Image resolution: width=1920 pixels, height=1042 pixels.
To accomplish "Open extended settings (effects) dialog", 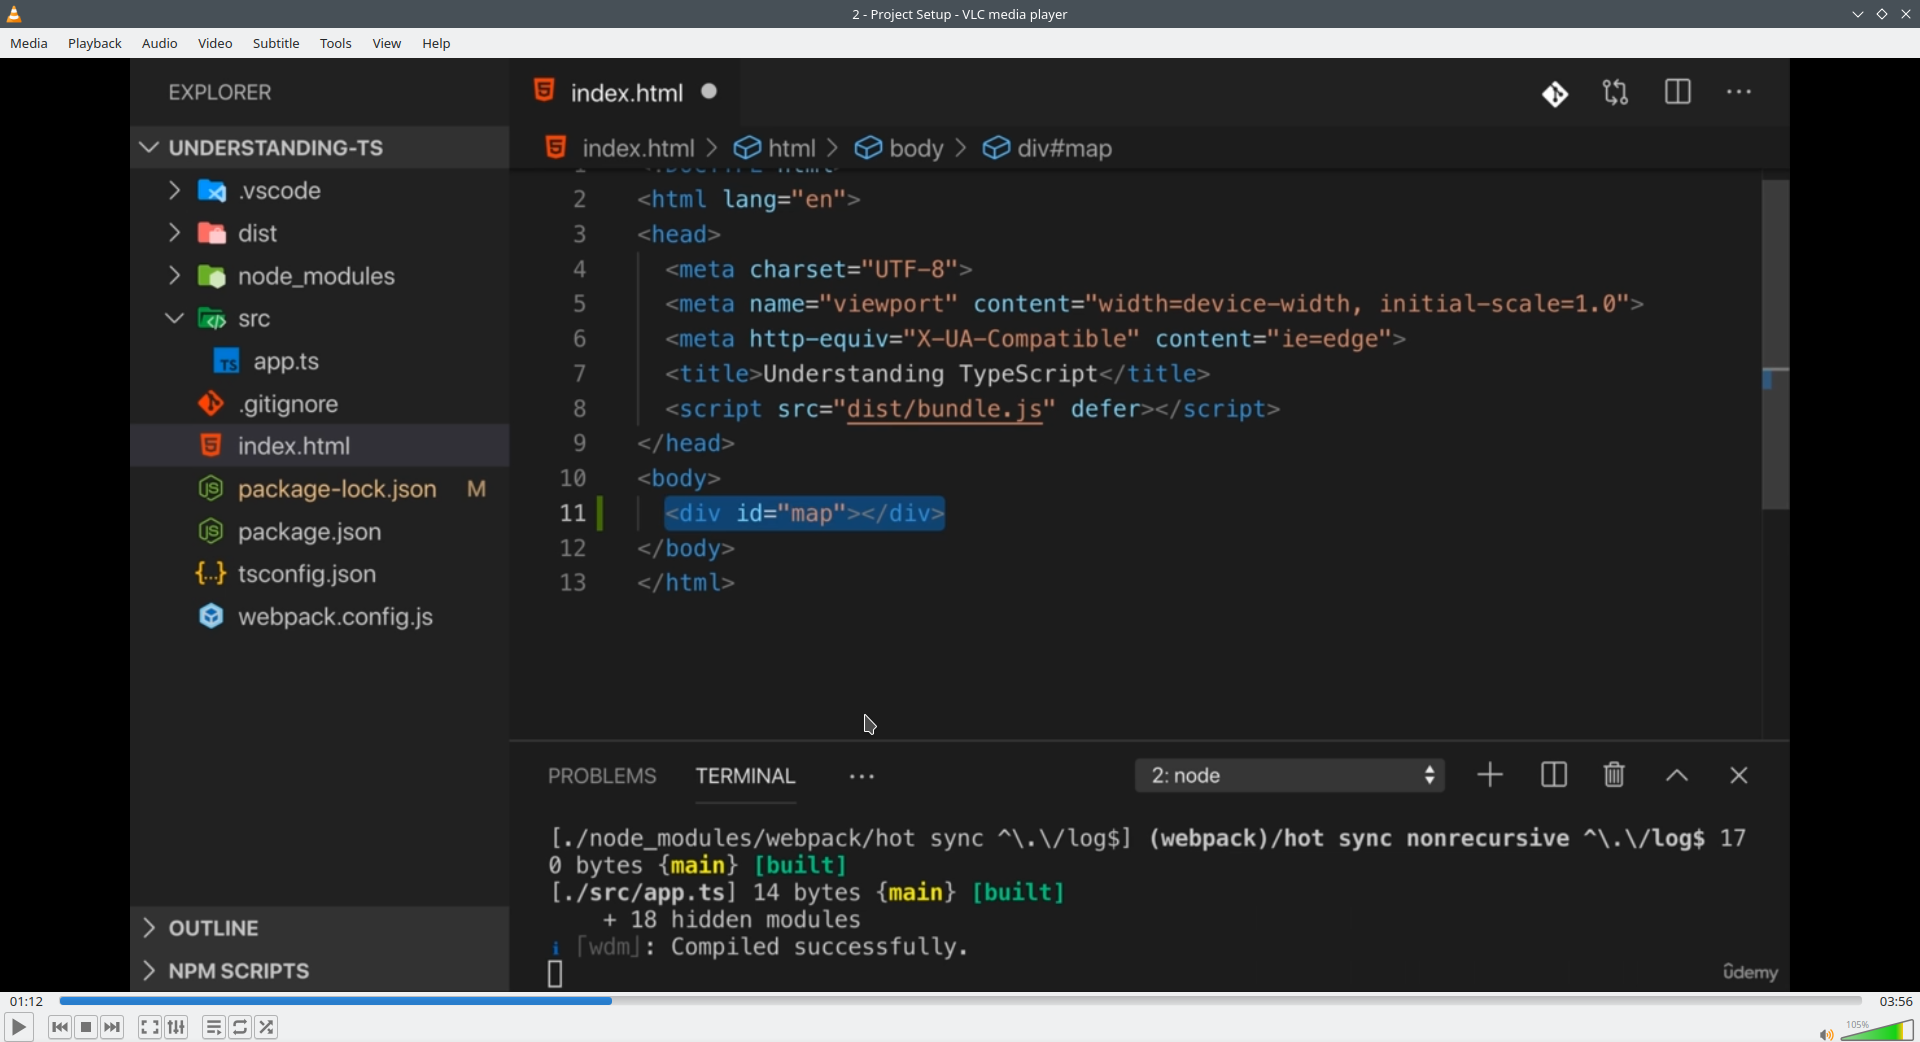I will 177,1027.
